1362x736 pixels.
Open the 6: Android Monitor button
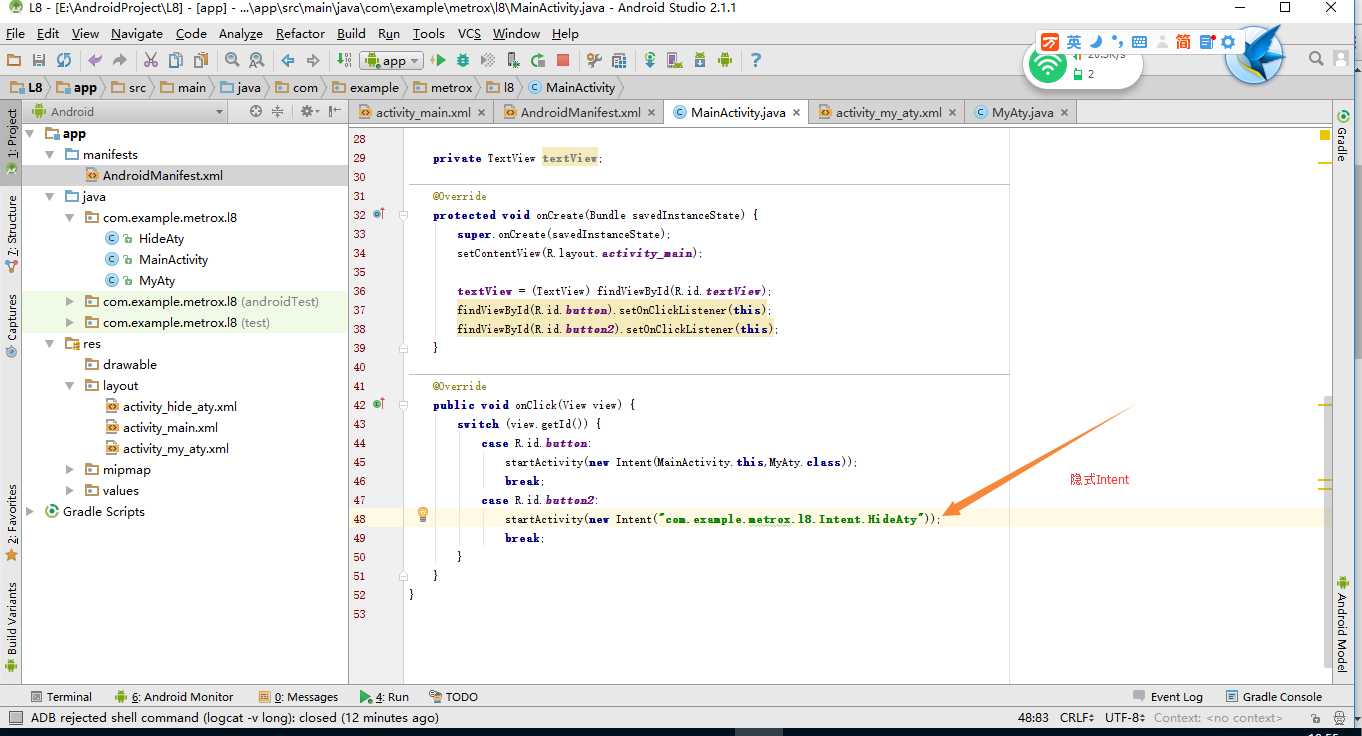point(174,697)
